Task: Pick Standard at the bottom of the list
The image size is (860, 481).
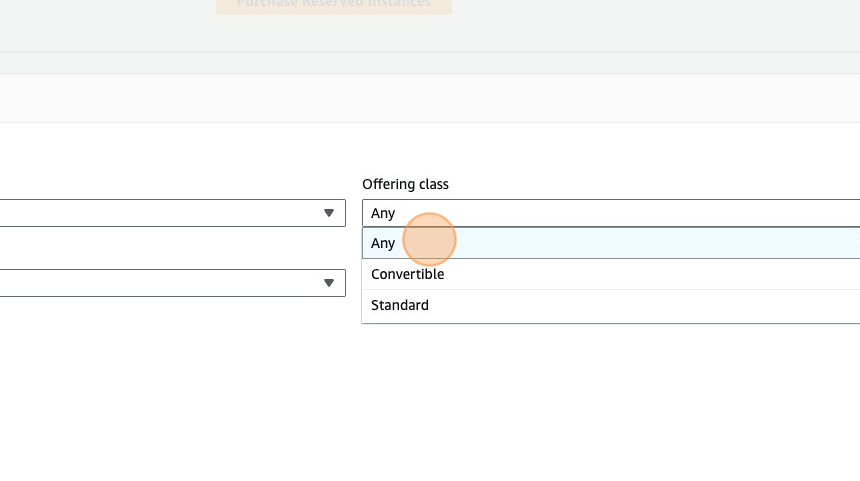Action: (x=400, y=305)
